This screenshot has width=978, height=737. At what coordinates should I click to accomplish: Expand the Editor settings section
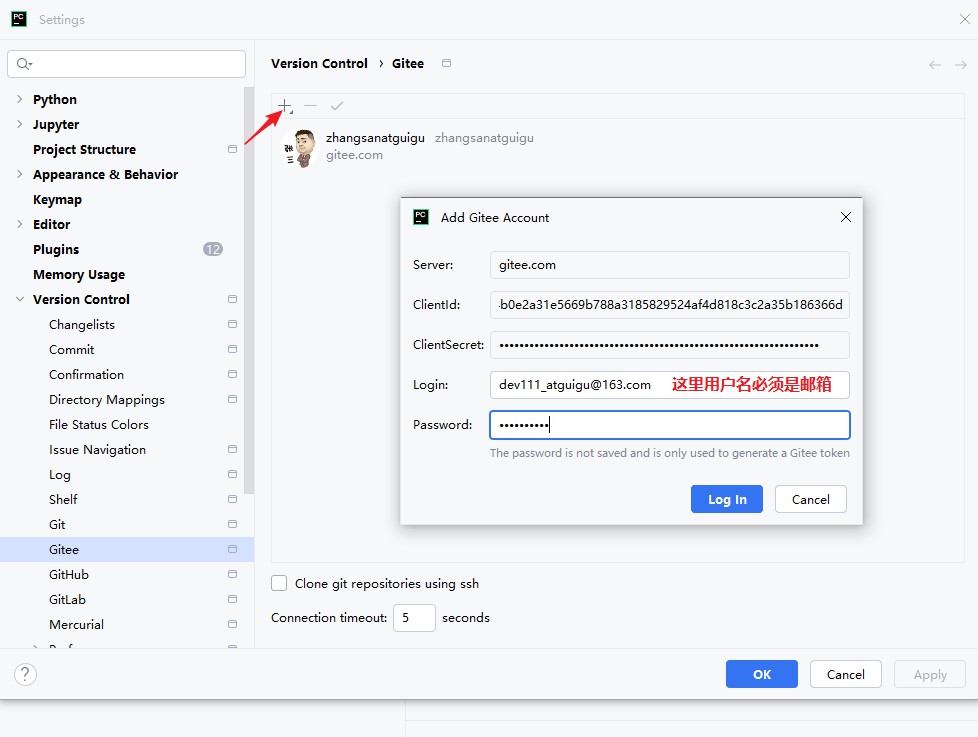pos(19,224)
